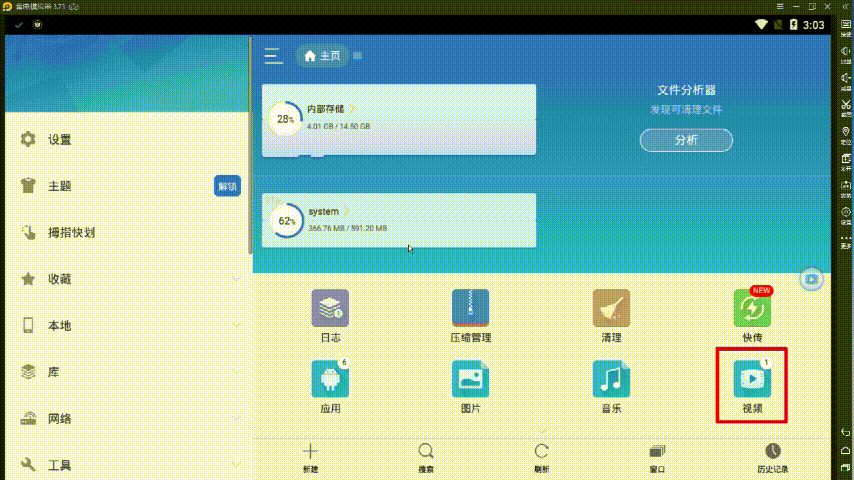Click the 解锁 unlock badge

227,186
